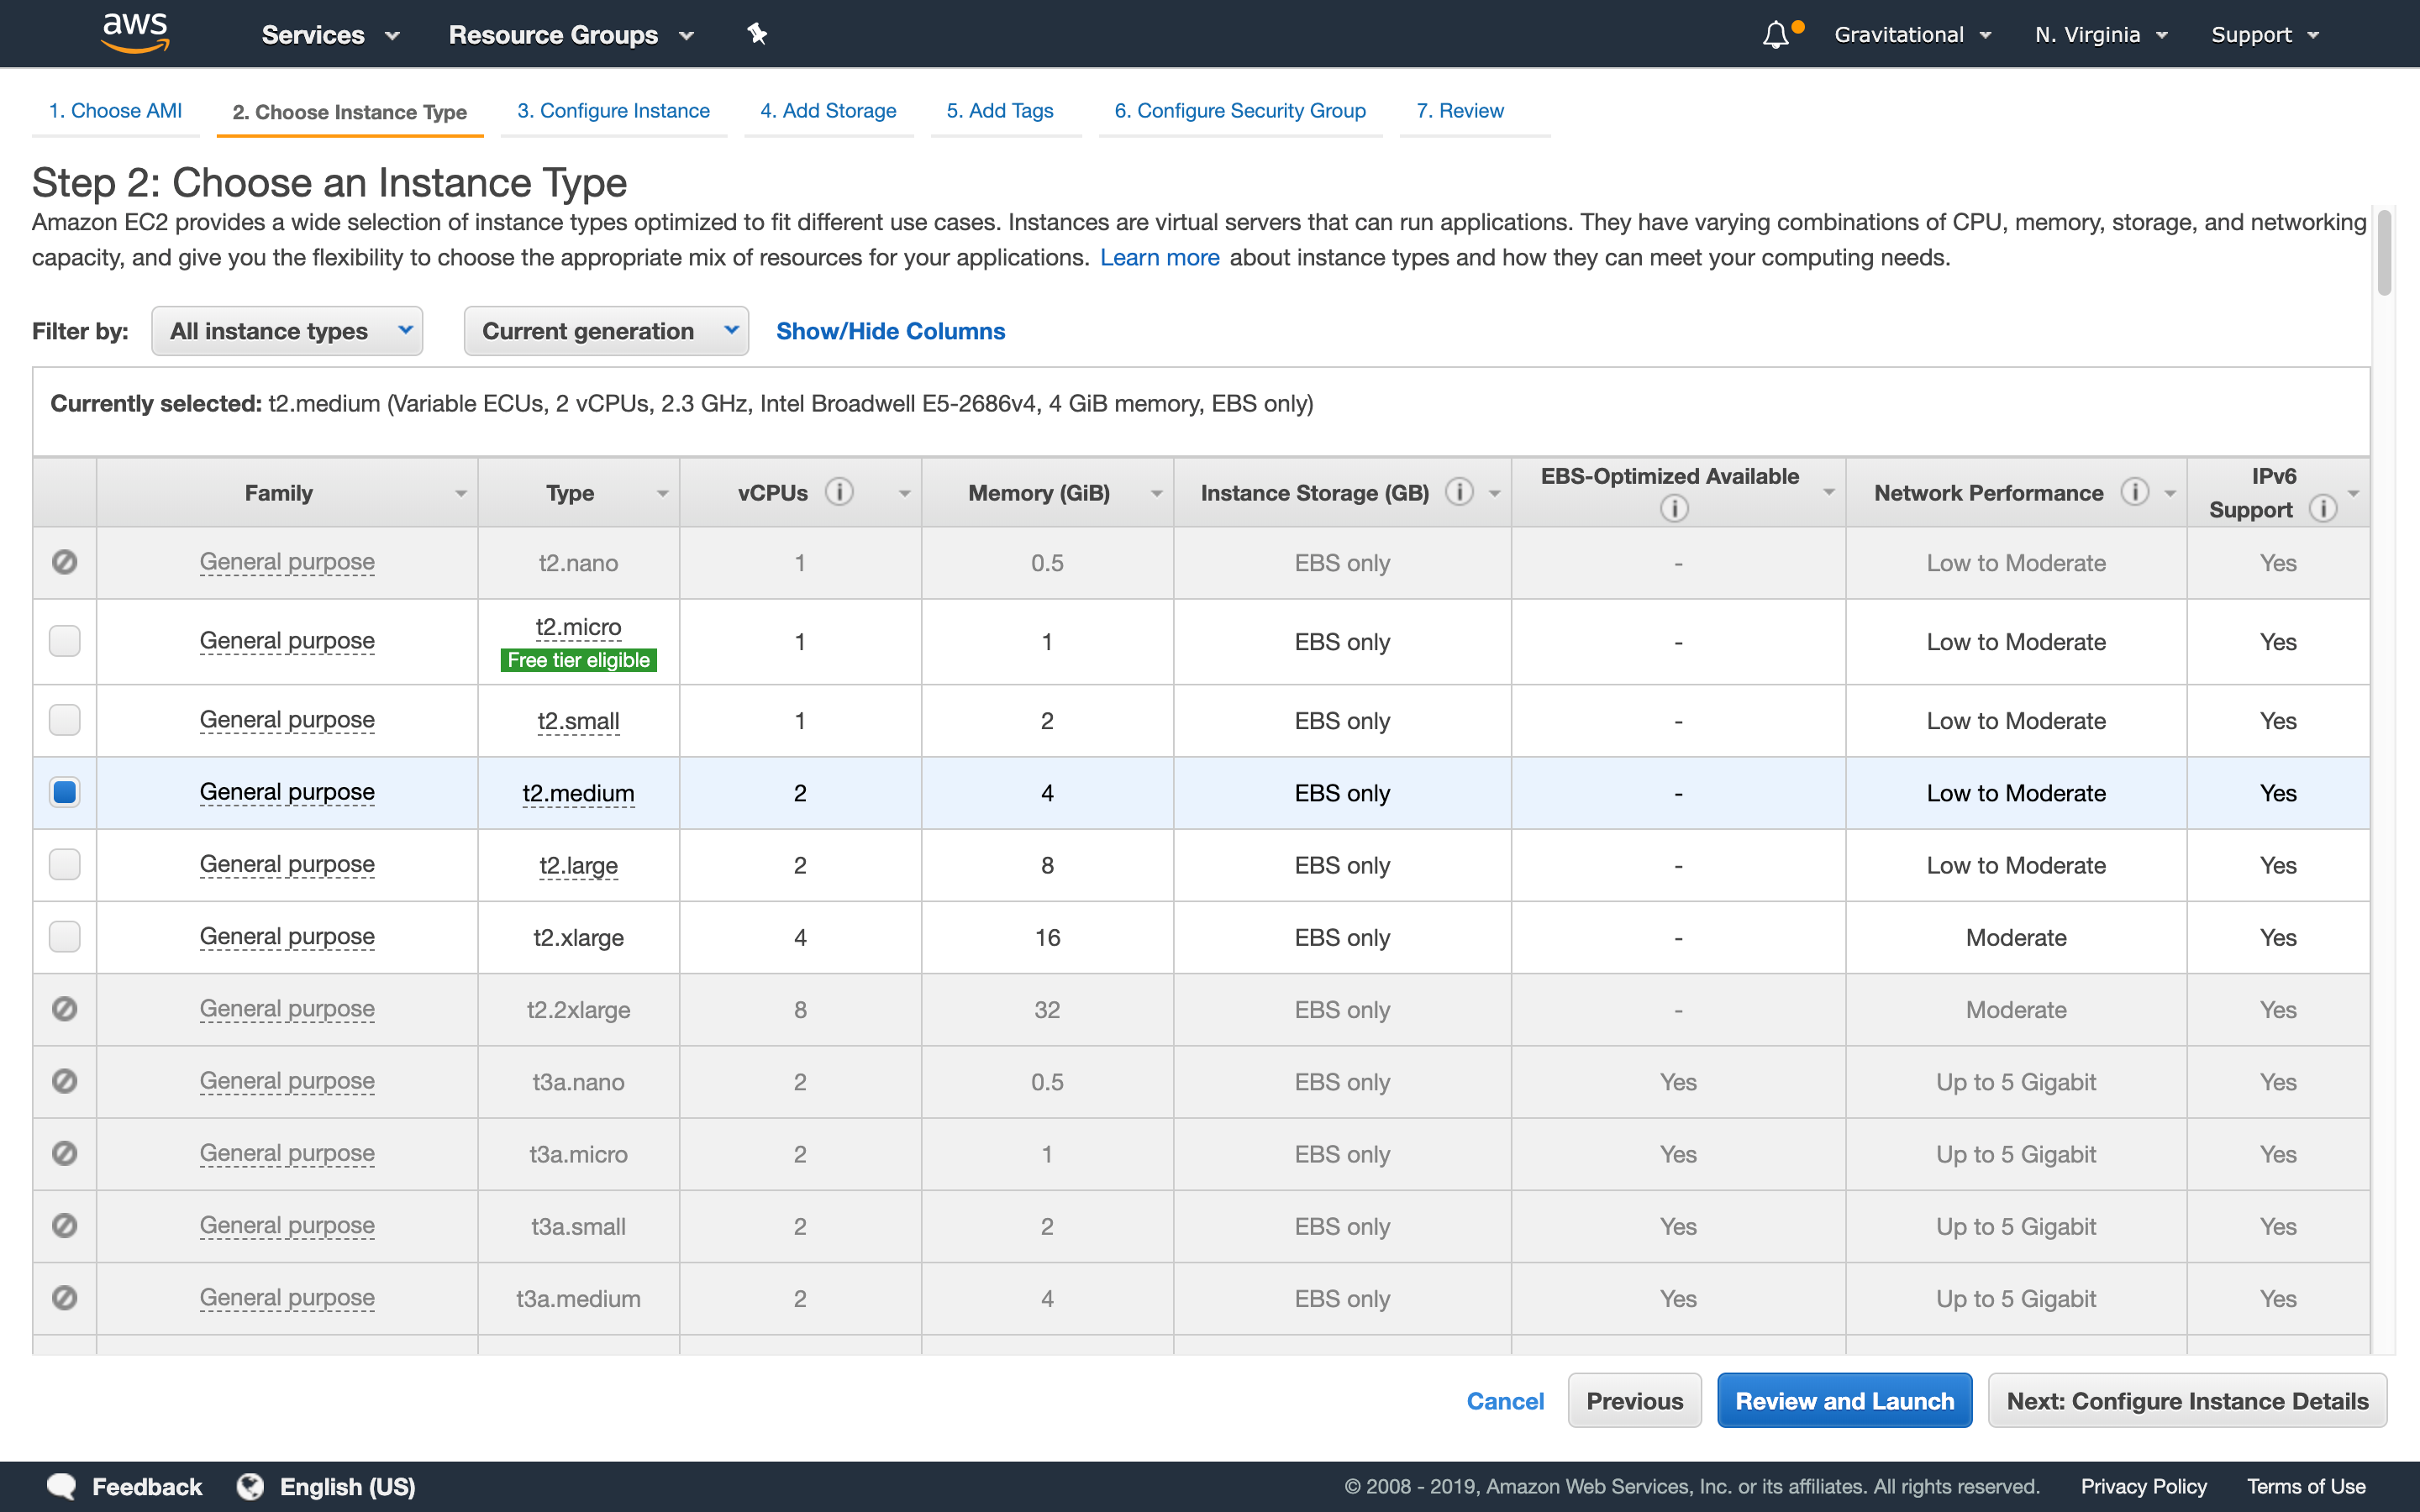Select the t2.xlarge instance checkbox
Screen dimensions: 2420x1512
coord(65,936)
